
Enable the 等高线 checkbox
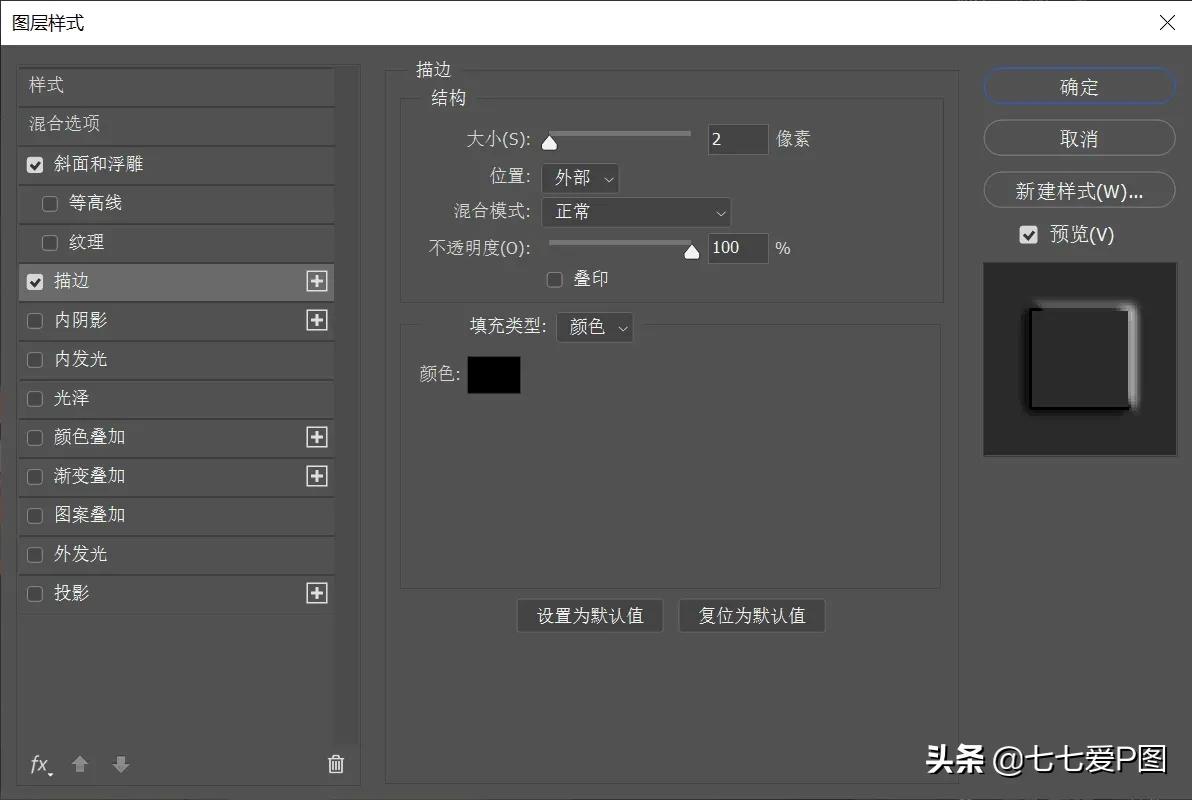50,204
